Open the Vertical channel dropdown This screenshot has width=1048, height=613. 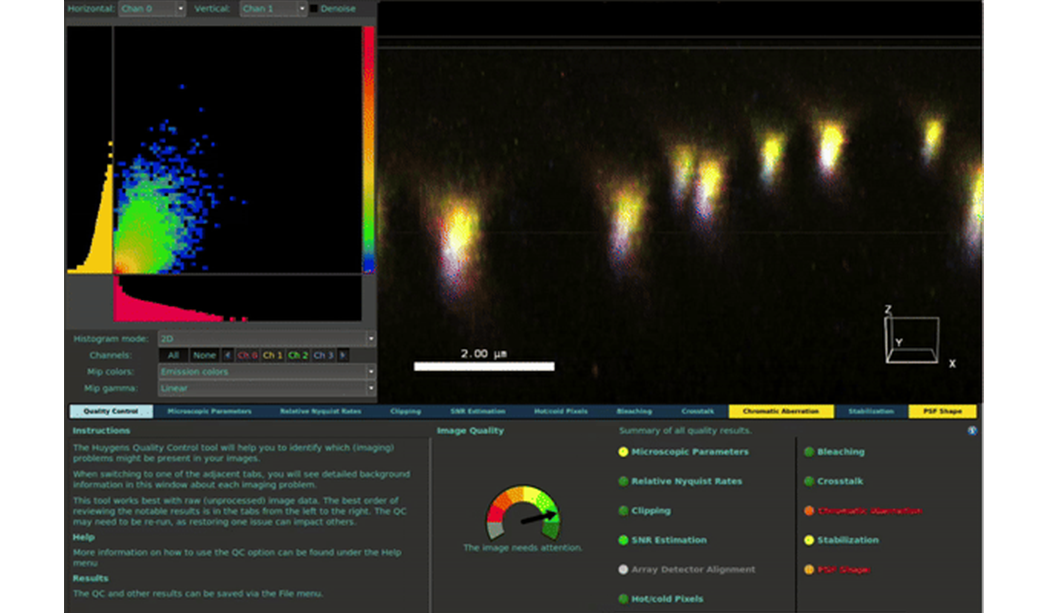click(272, 9)
